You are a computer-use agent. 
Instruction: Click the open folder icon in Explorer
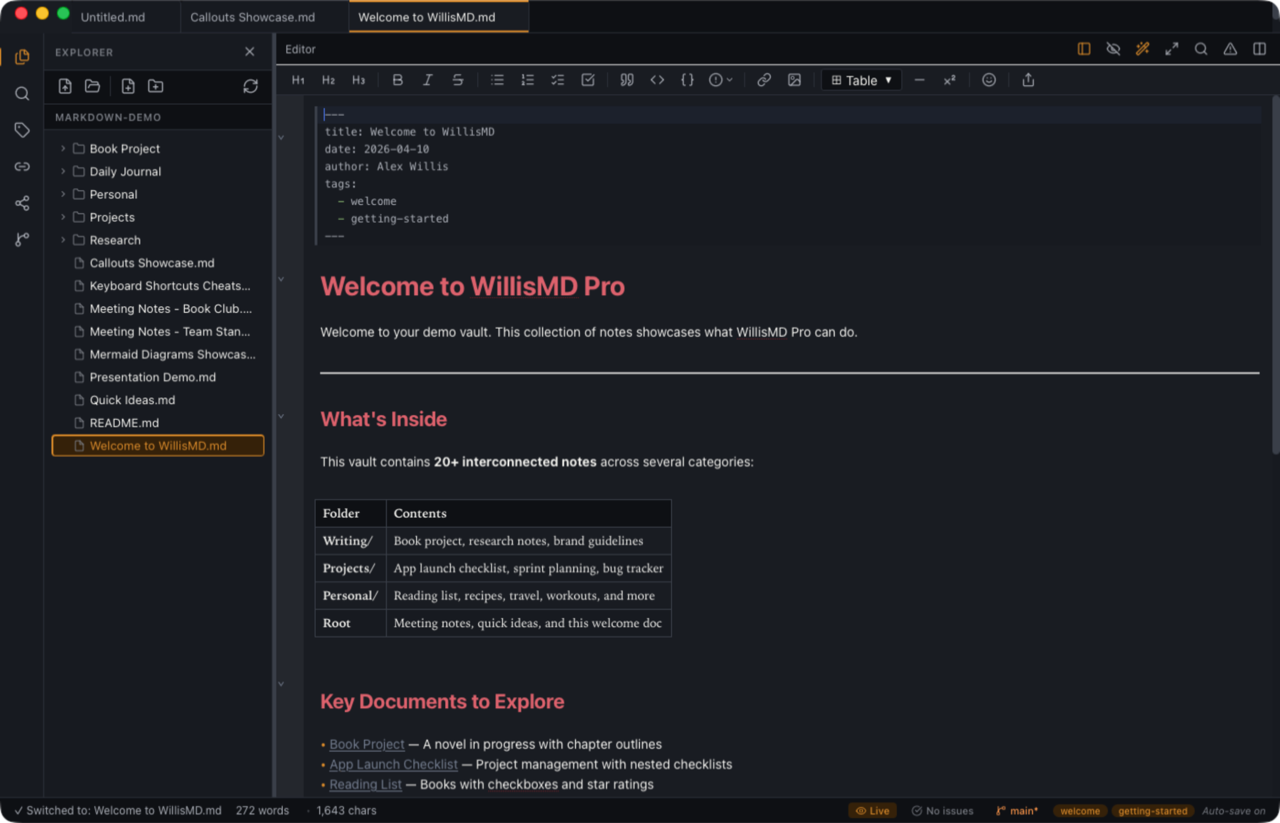pos(92,86)
